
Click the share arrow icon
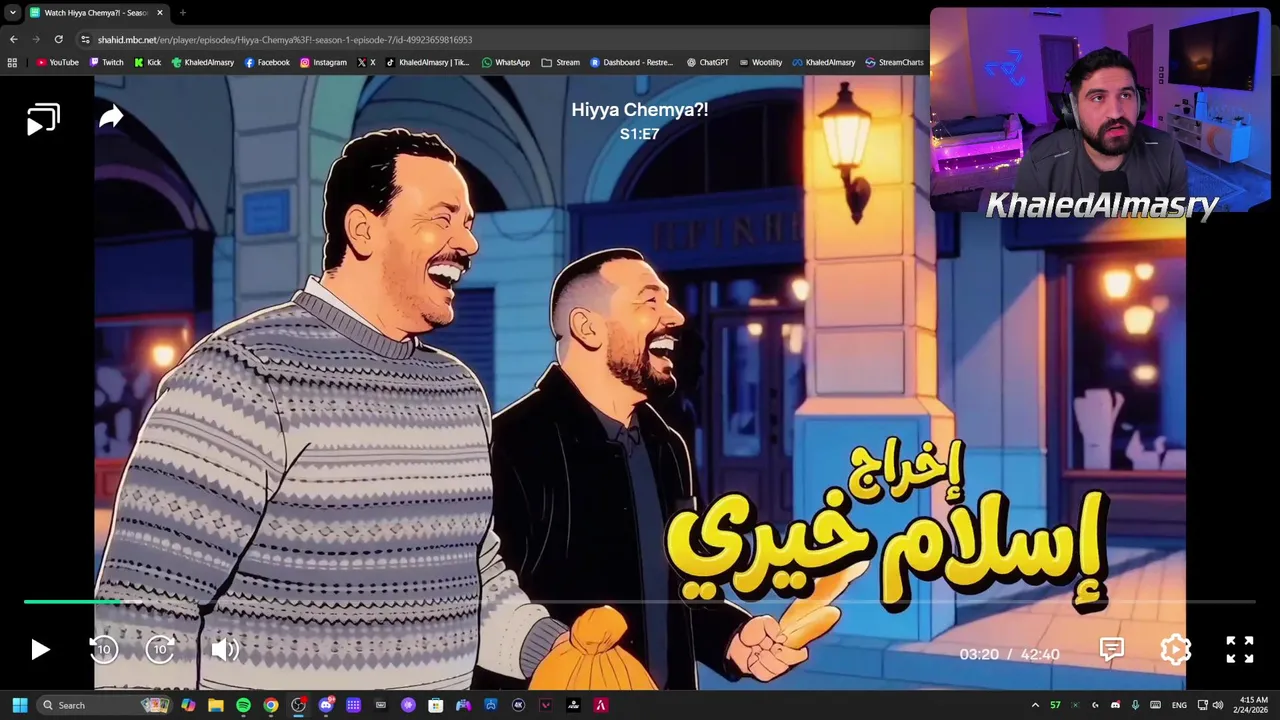[111, 117]
